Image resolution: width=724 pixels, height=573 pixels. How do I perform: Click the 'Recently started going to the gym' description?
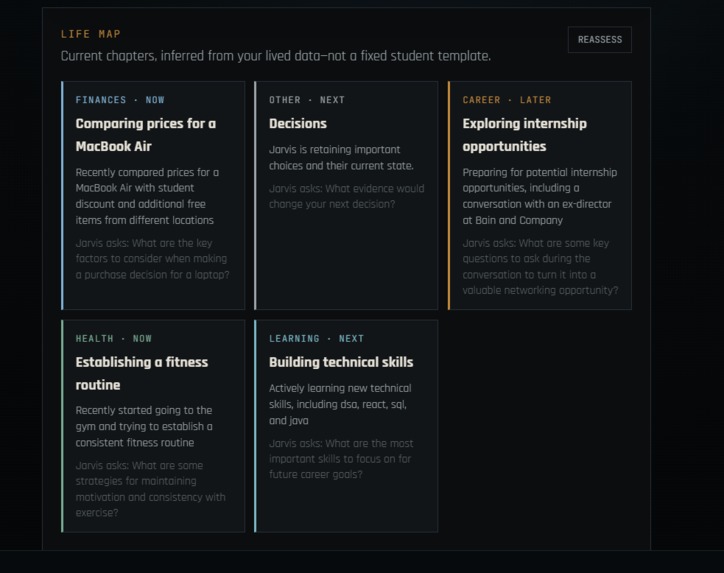[144, 426]
